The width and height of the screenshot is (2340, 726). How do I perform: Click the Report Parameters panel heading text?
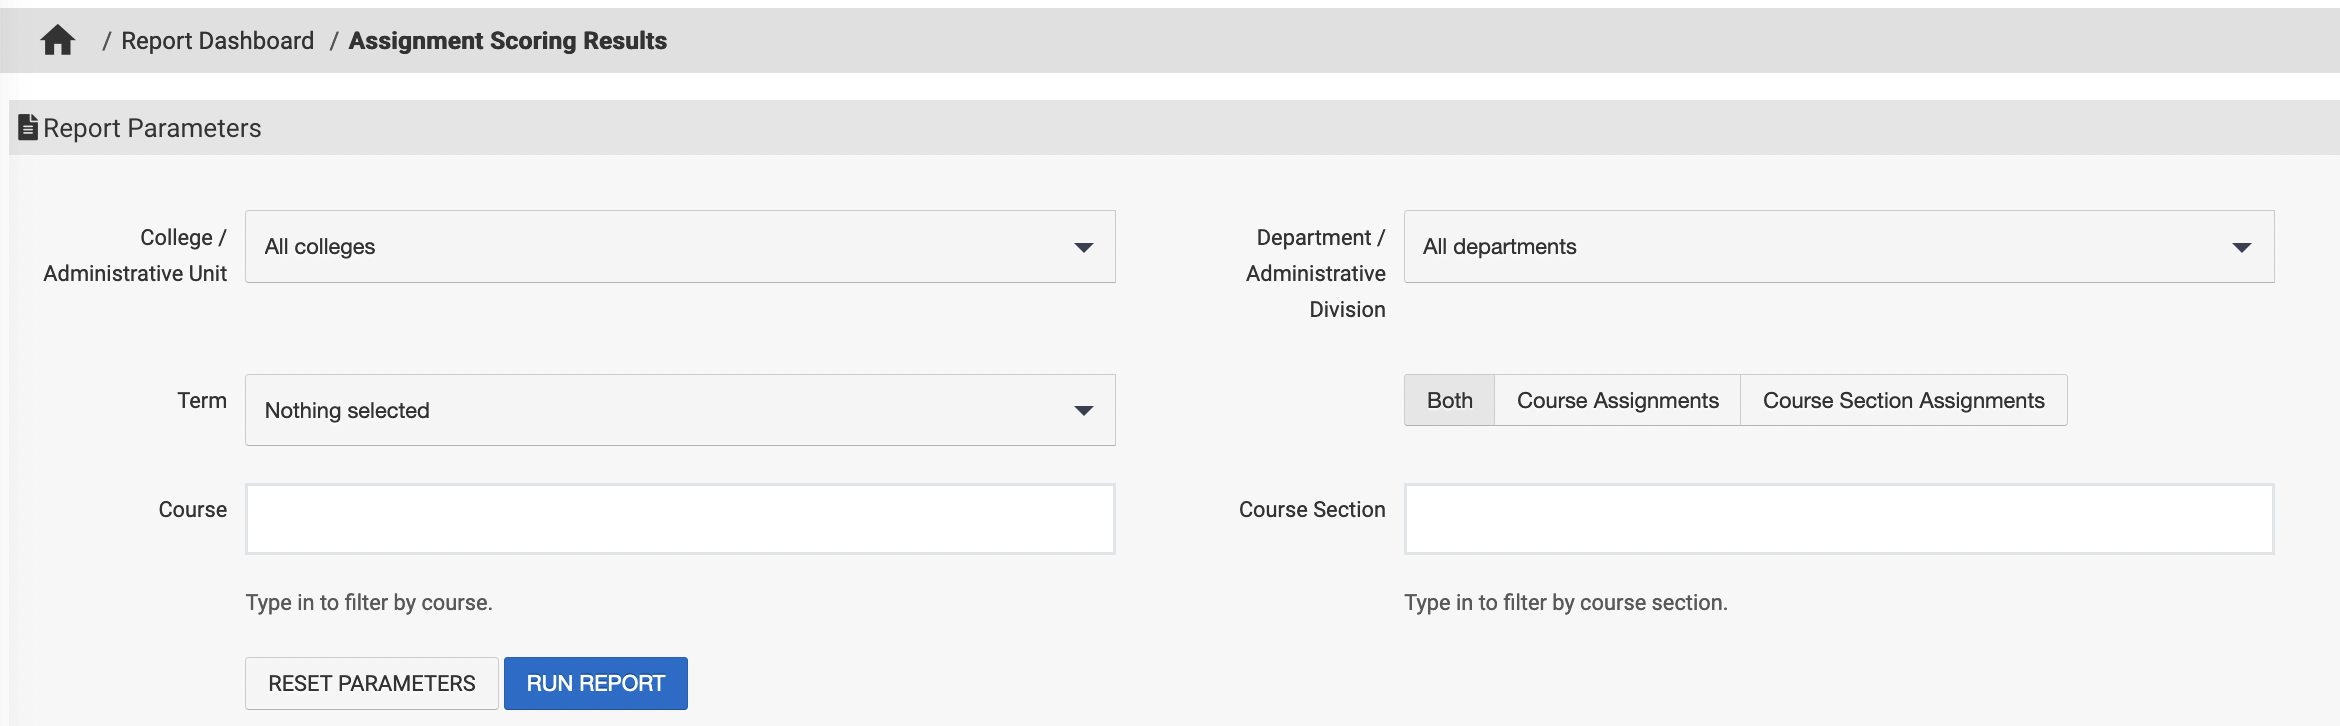click(x=152, y=128)
